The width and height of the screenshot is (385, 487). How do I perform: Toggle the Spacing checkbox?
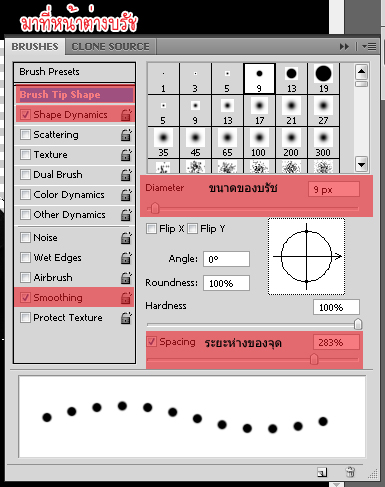tap(152, 341)
